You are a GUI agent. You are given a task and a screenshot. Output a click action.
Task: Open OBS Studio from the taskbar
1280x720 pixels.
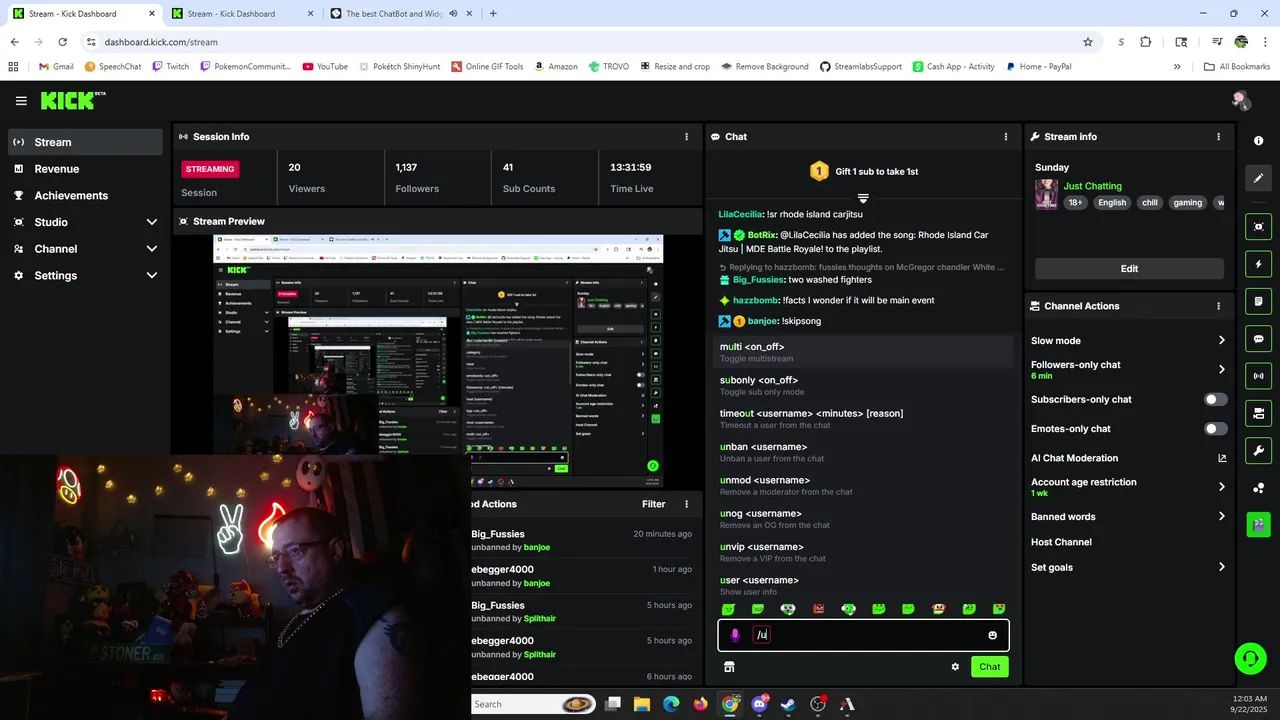(818, 704)
